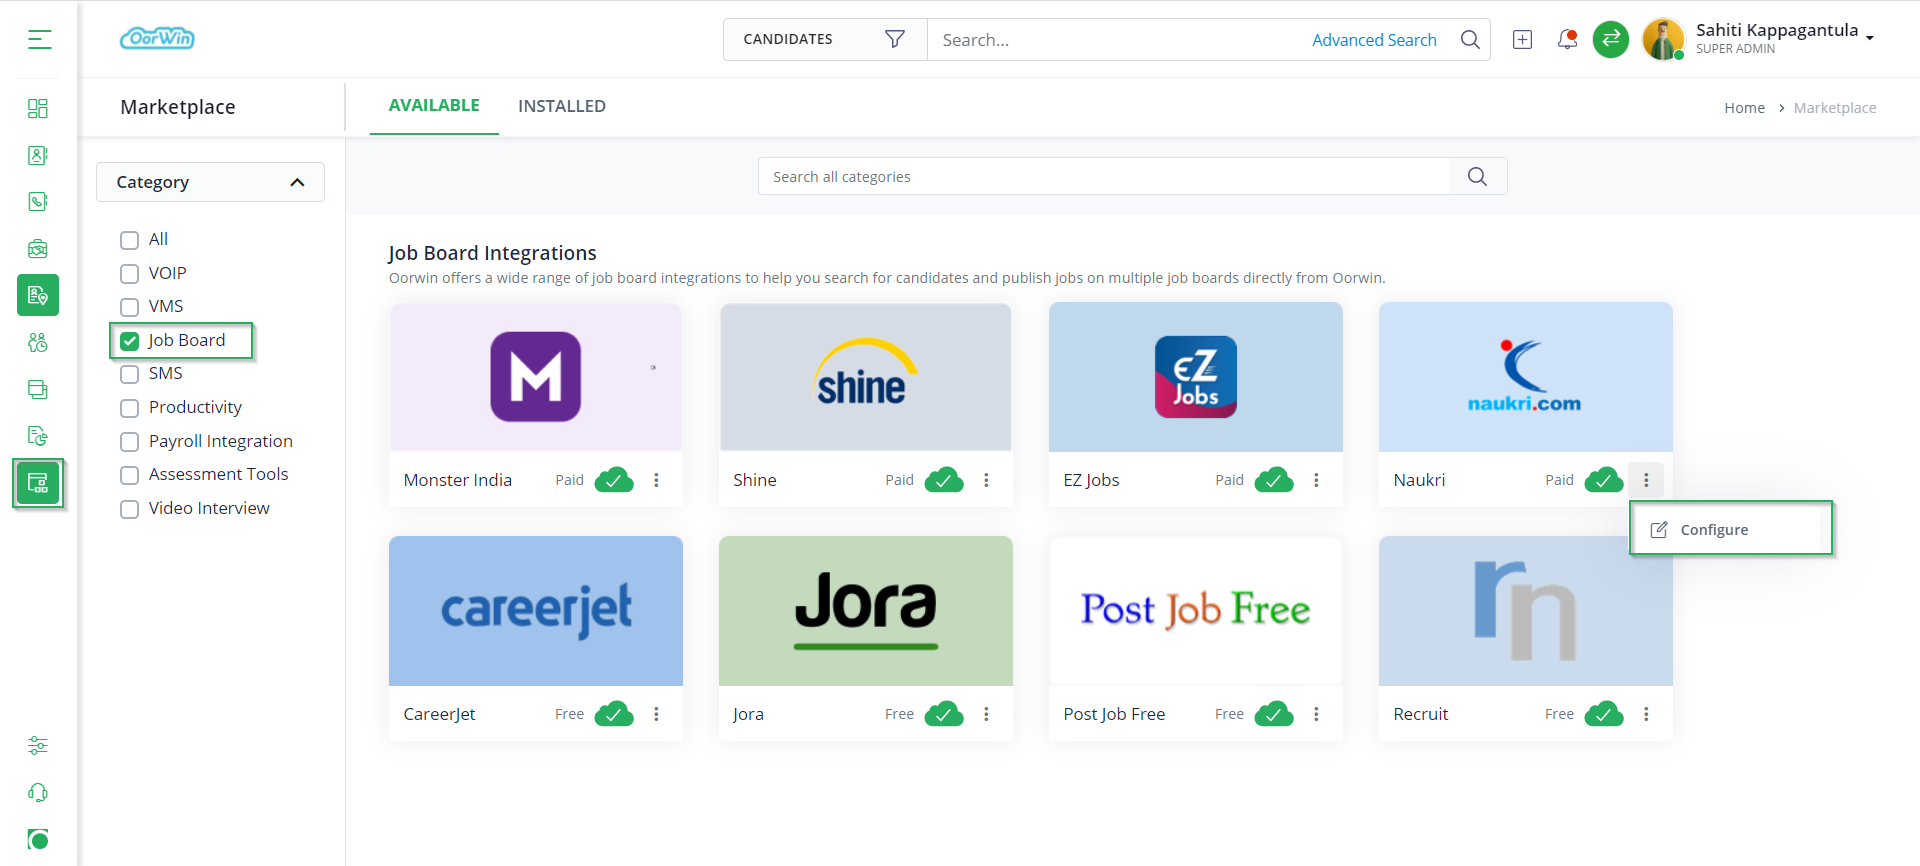
Task: Click the Search all categories field
Action: coord(1104,177)
